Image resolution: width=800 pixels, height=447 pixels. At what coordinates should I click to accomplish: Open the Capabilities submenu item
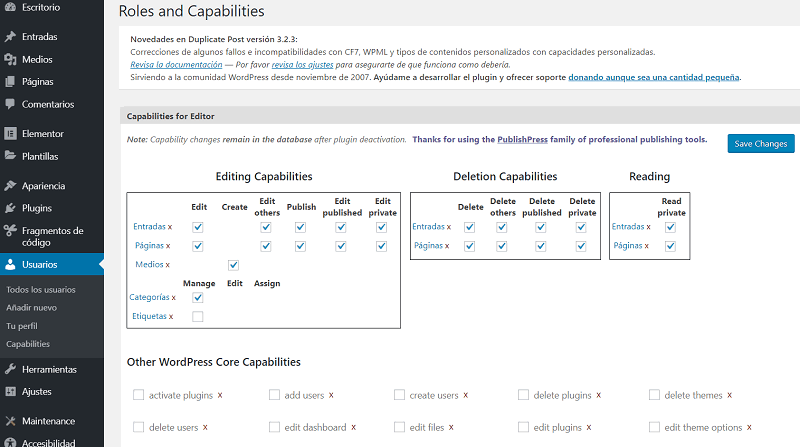coord(28,343)
